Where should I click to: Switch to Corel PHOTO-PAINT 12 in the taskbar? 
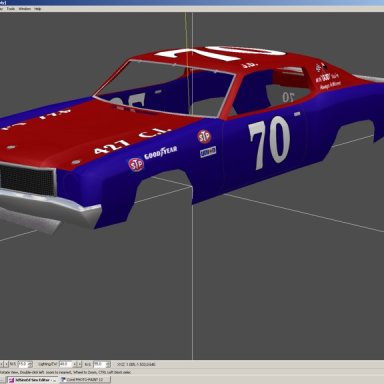point(85,380)
